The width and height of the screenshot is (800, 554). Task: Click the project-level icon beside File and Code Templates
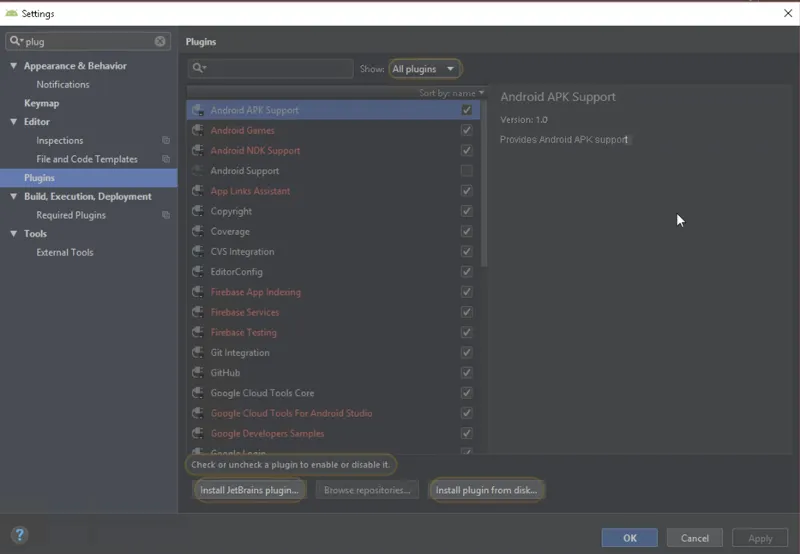point(166,159)
